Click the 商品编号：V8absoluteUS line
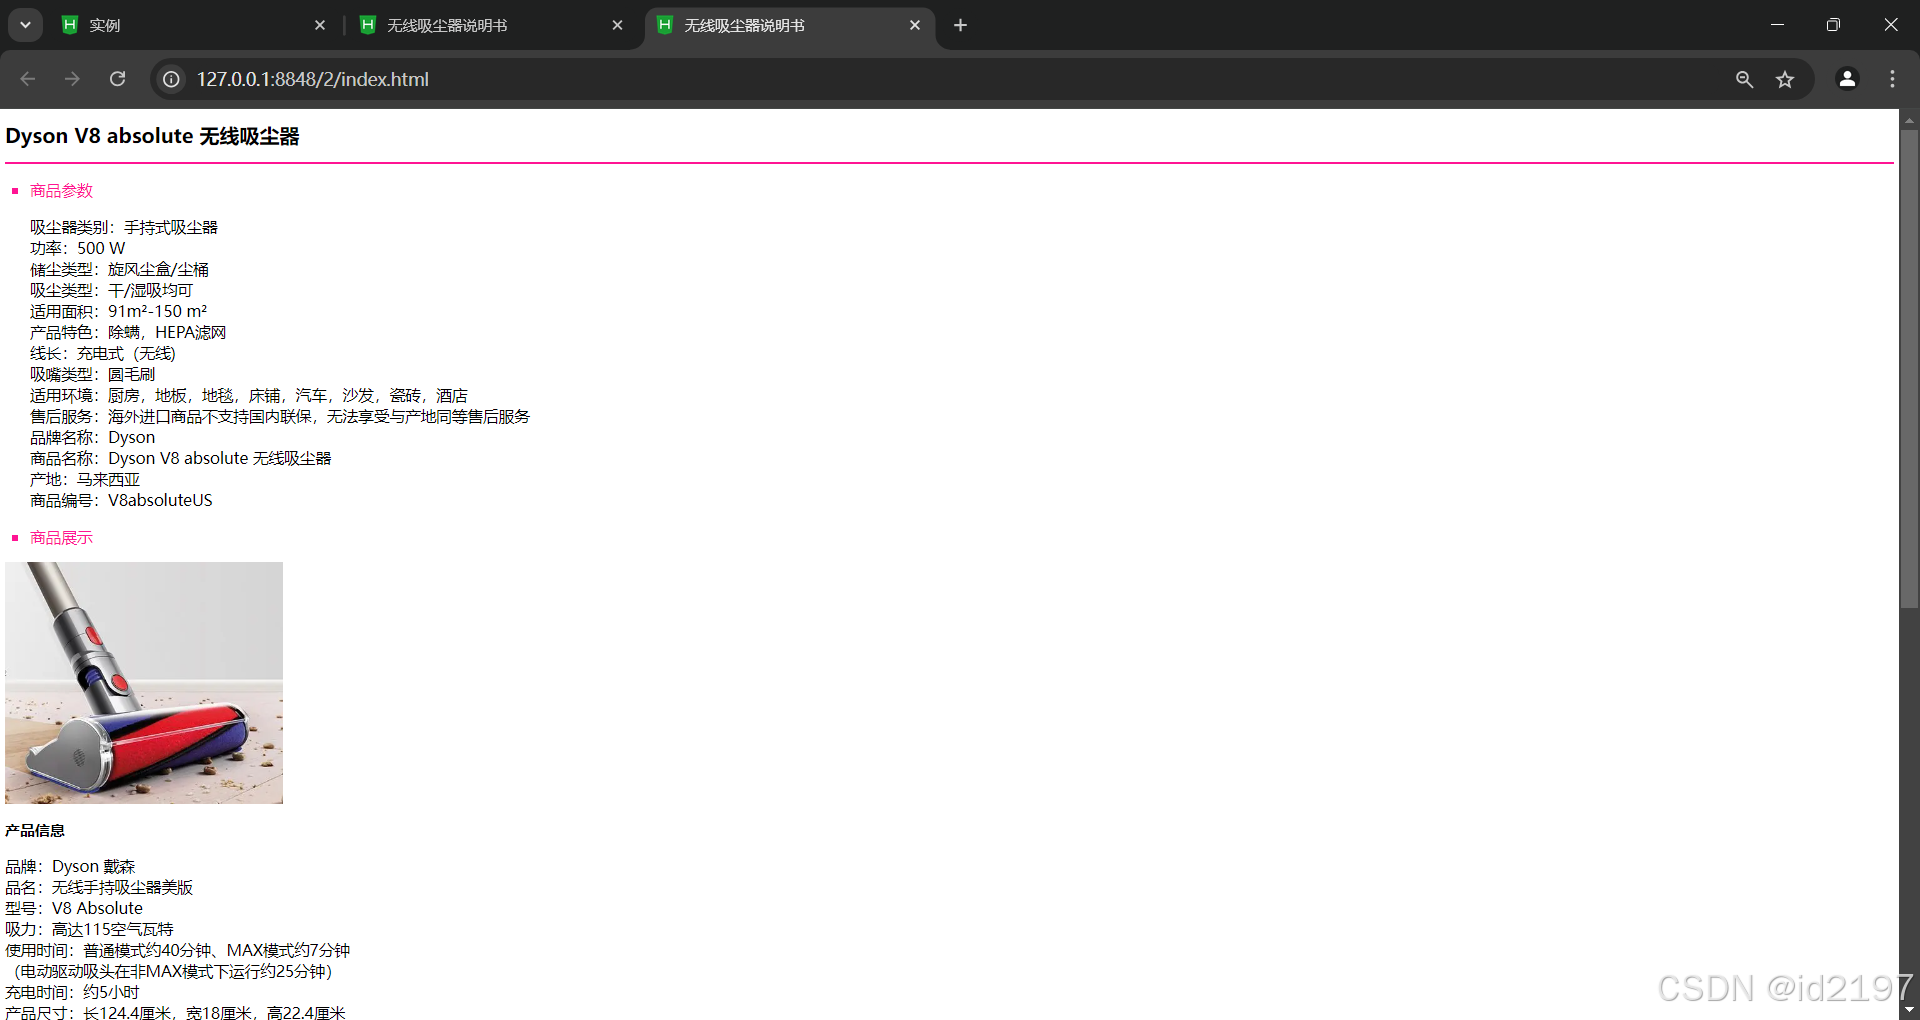The height and width of the screenshot is (1020, 1920). tap(121, 500)
